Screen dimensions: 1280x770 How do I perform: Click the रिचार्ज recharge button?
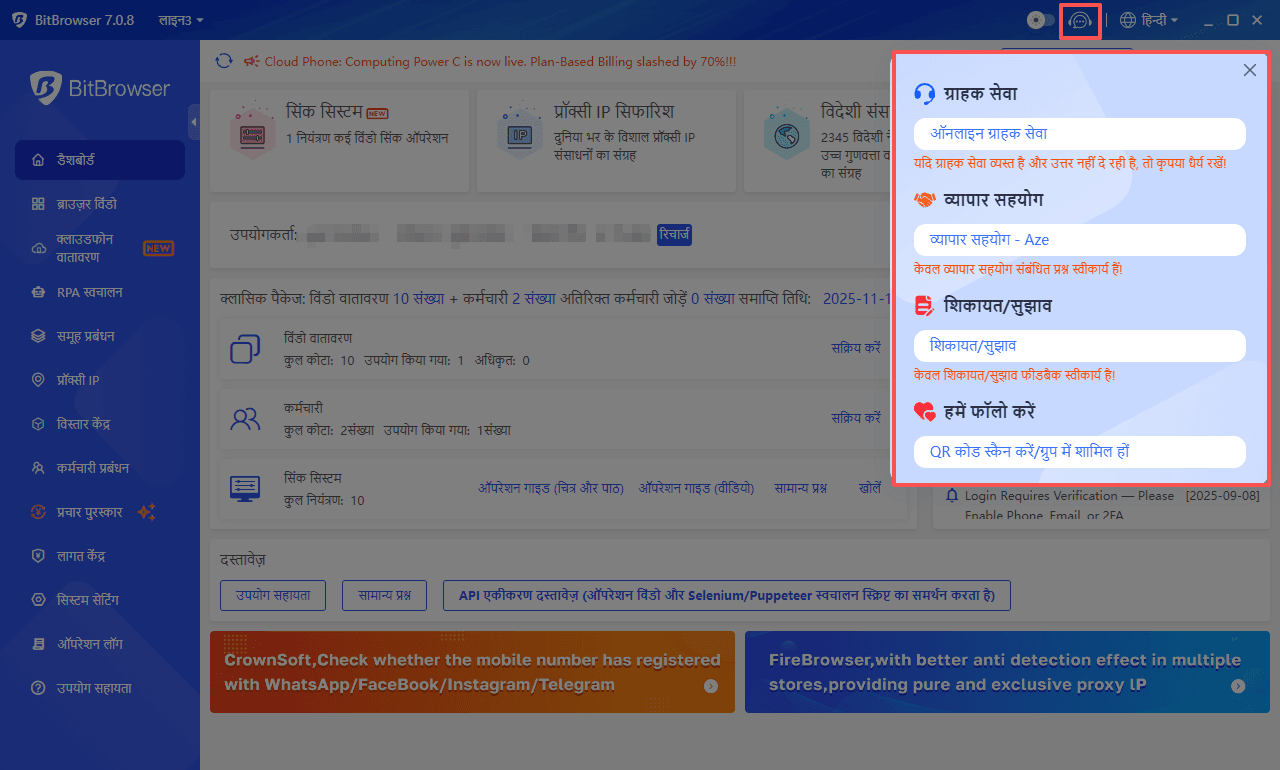[674, 235]
